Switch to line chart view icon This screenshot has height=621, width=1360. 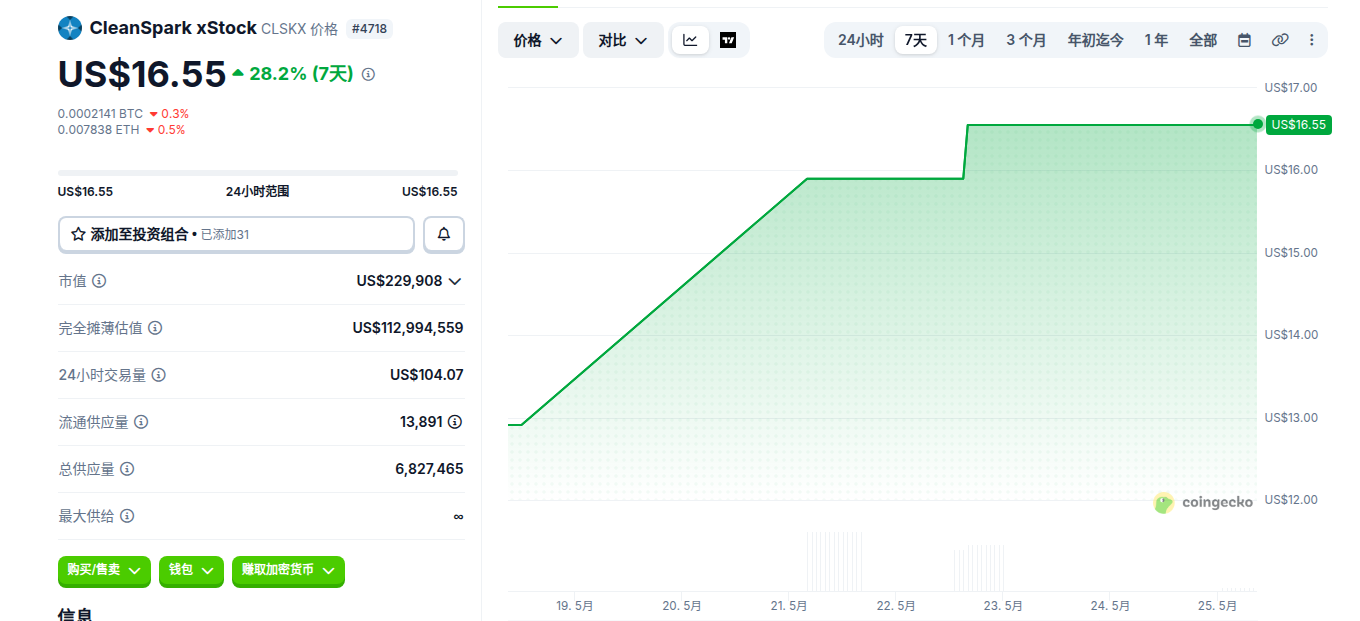click(x=690, y=40)
